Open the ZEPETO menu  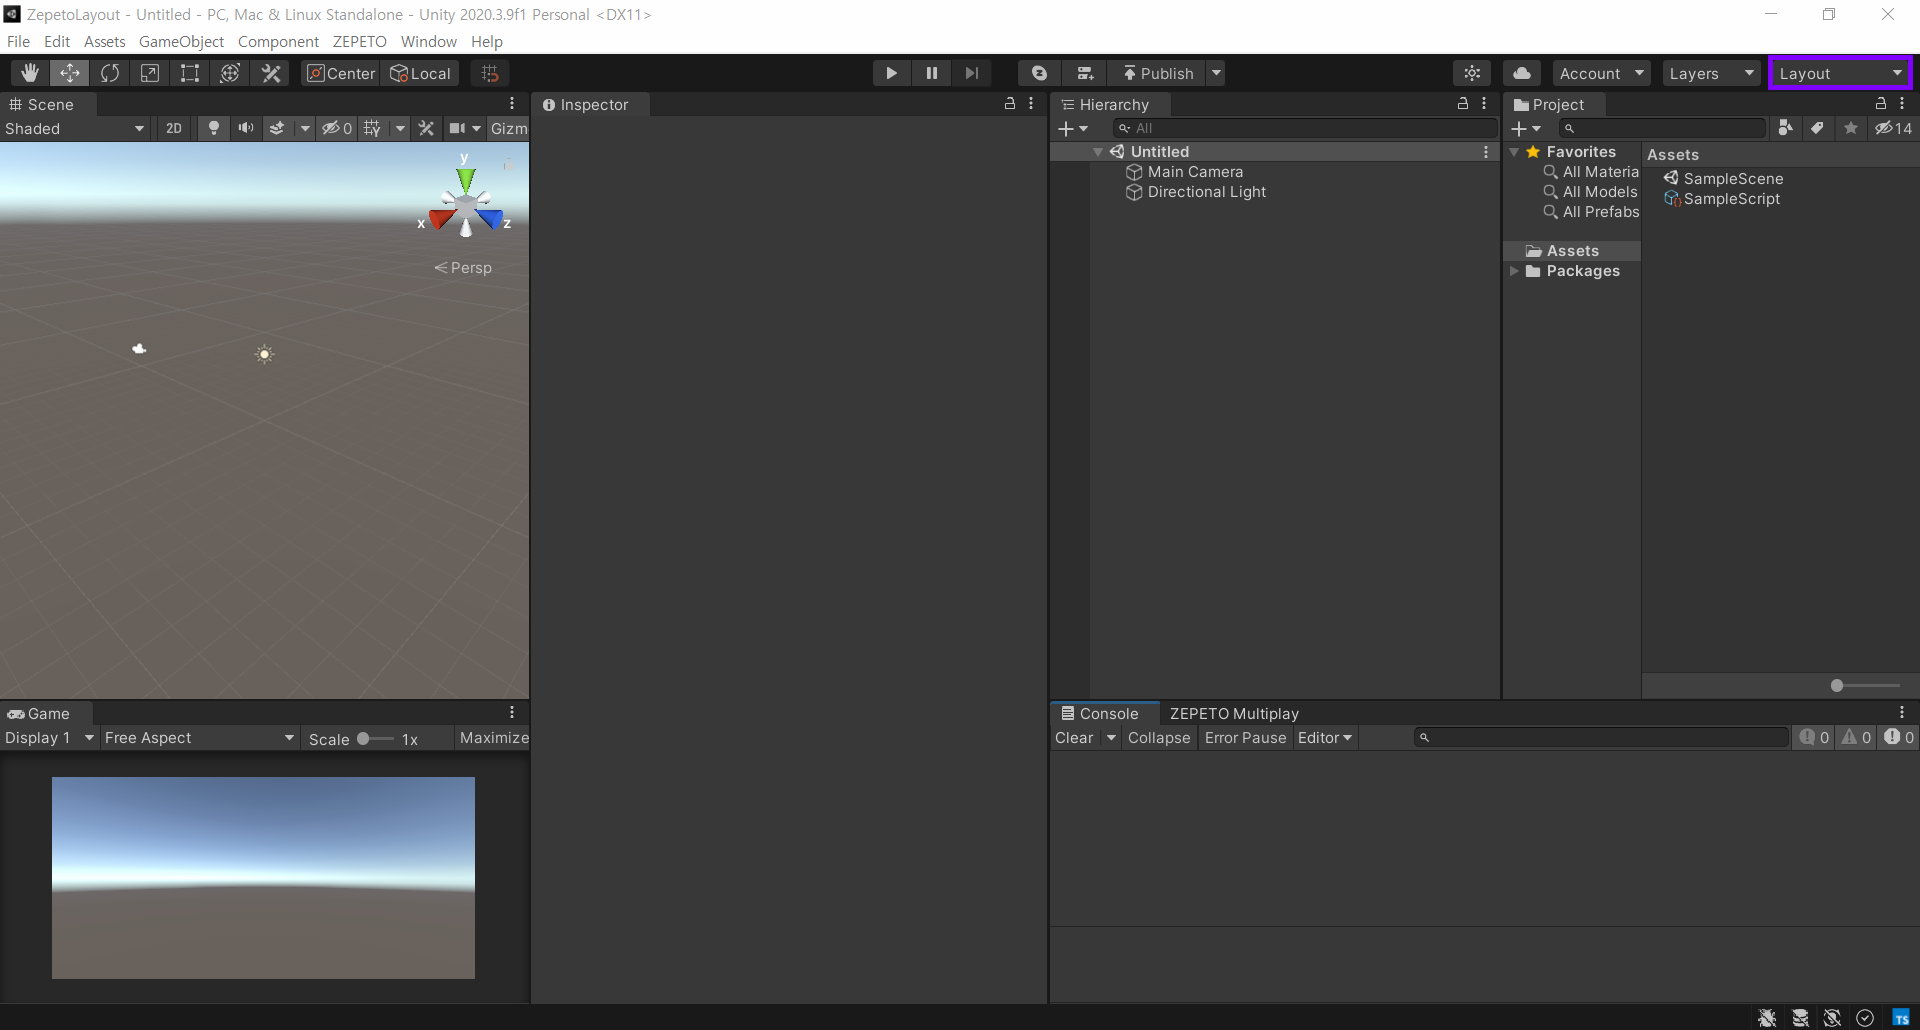coord(359,41)
